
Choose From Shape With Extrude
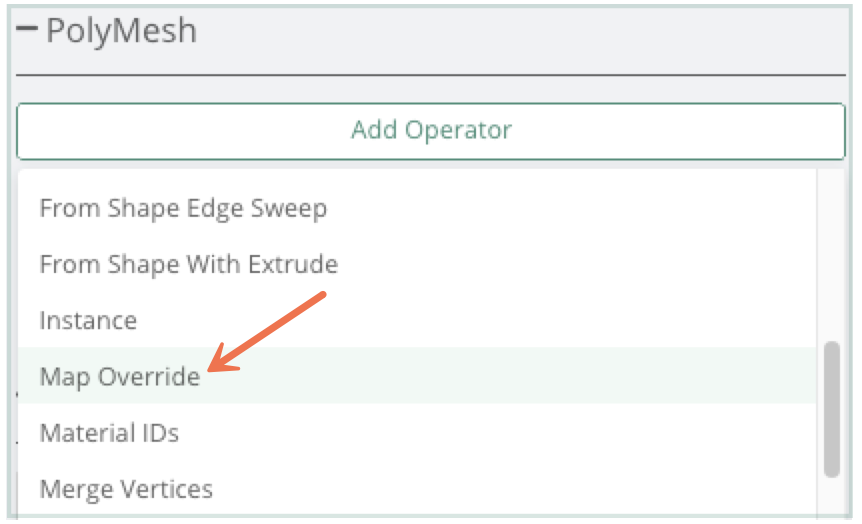(188, 265)
